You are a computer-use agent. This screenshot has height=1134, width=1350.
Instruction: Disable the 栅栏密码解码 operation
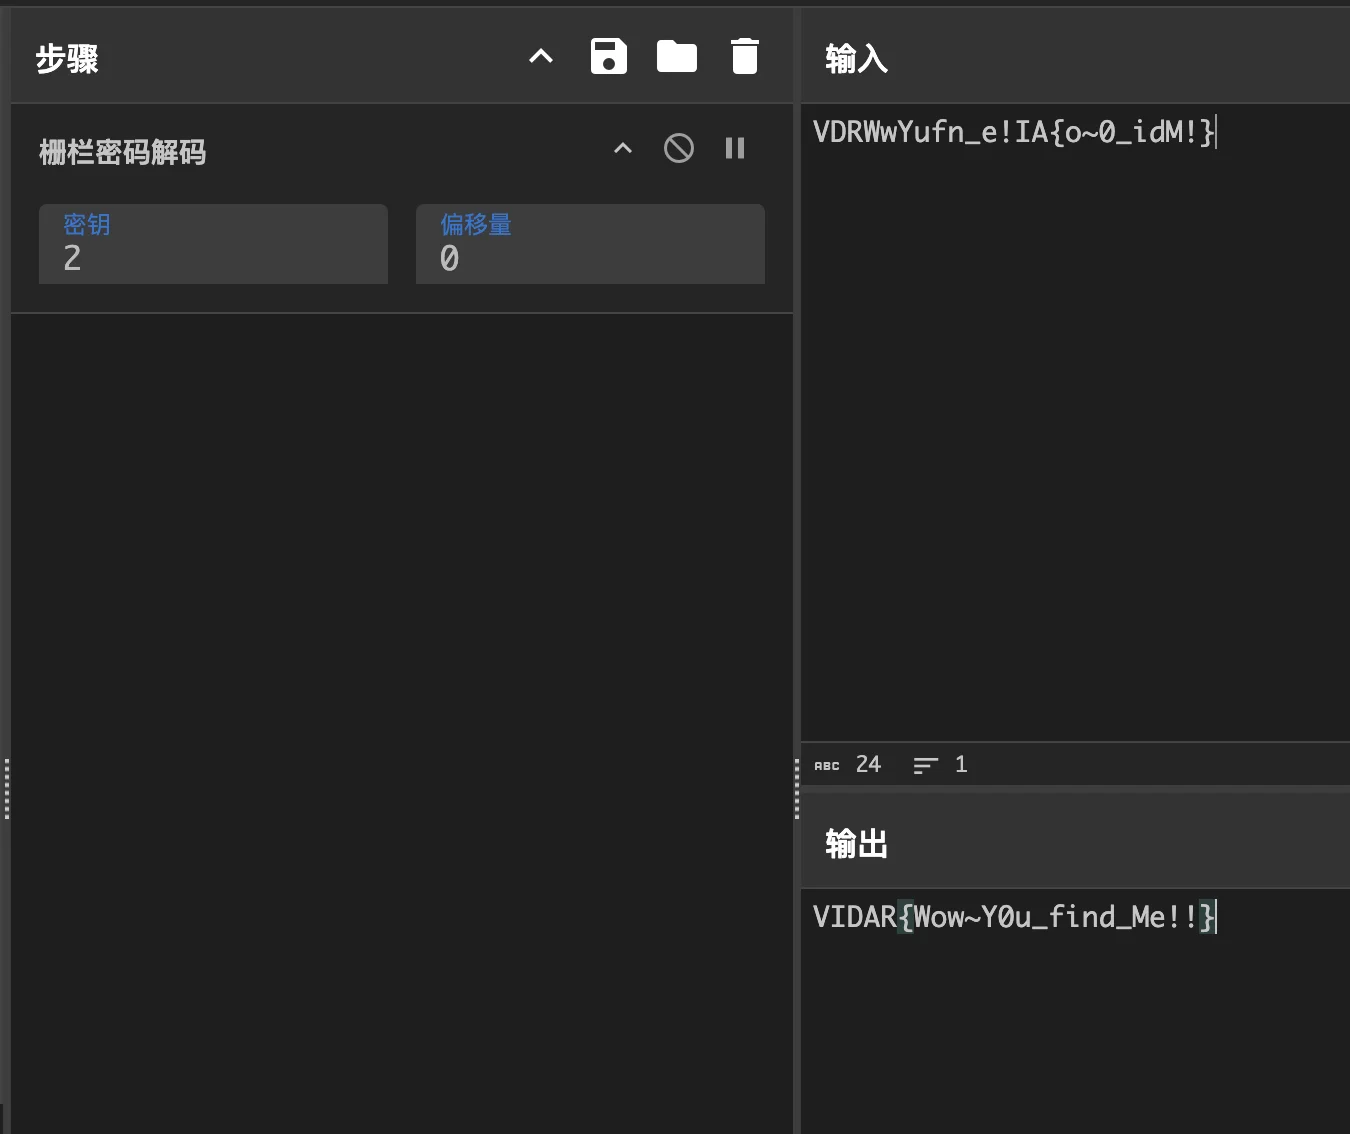click(678, 149)
